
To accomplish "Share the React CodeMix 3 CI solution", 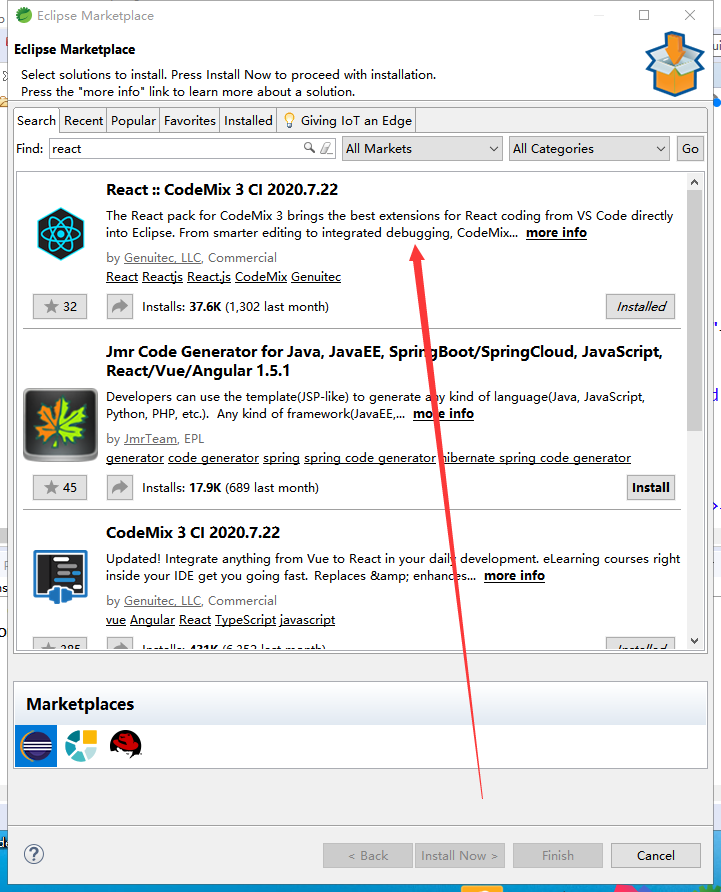I will tap(120, 307).
